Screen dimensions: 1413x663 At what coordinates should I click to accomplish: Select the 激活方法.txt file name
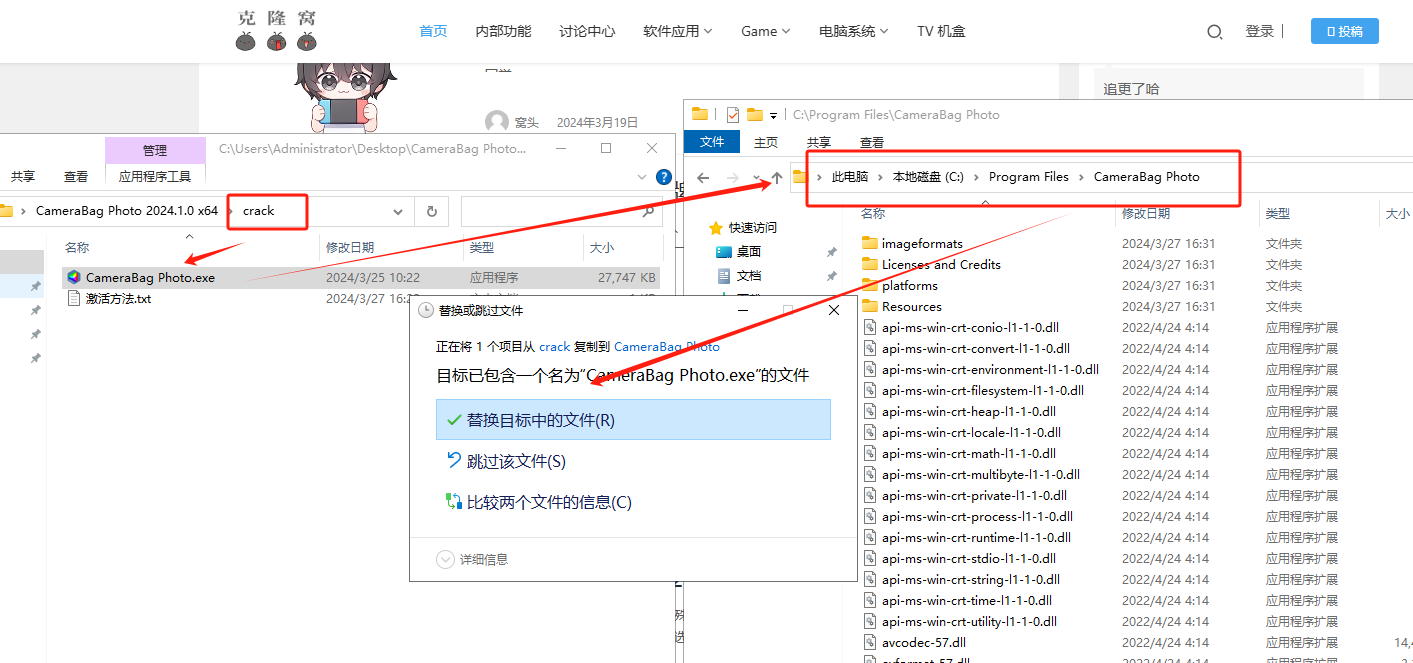tap(118, 298)
